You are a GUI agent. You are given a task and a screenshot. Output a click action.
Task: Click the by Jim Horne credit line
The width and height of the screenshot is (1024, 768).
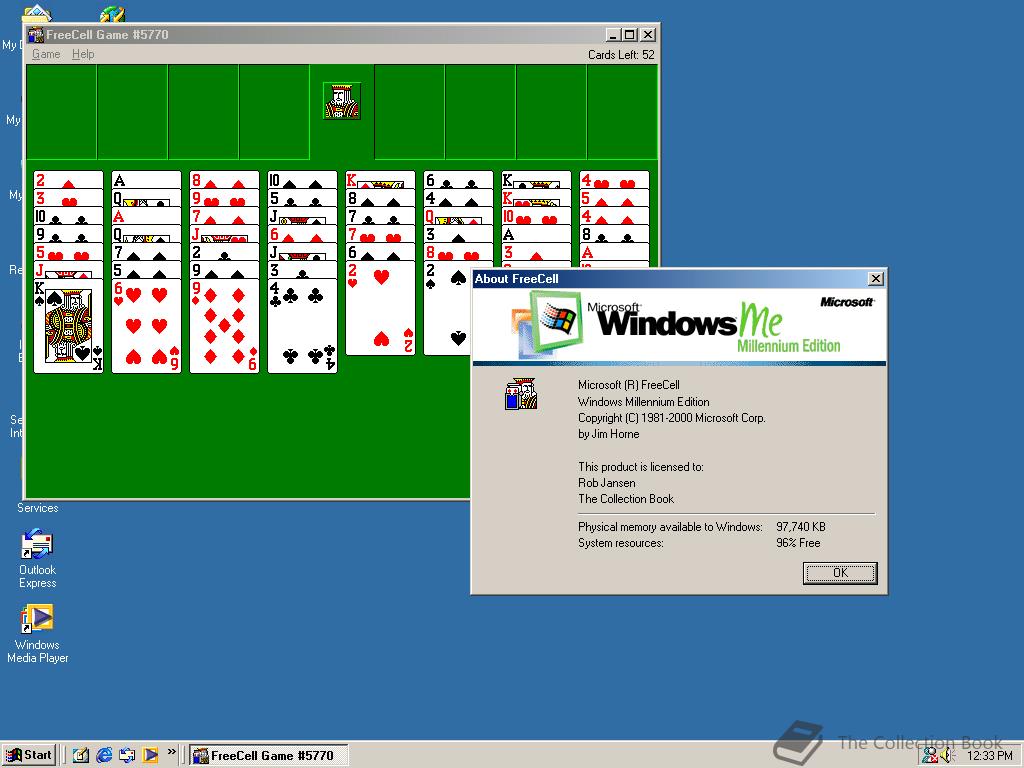[x=609, y=434]
